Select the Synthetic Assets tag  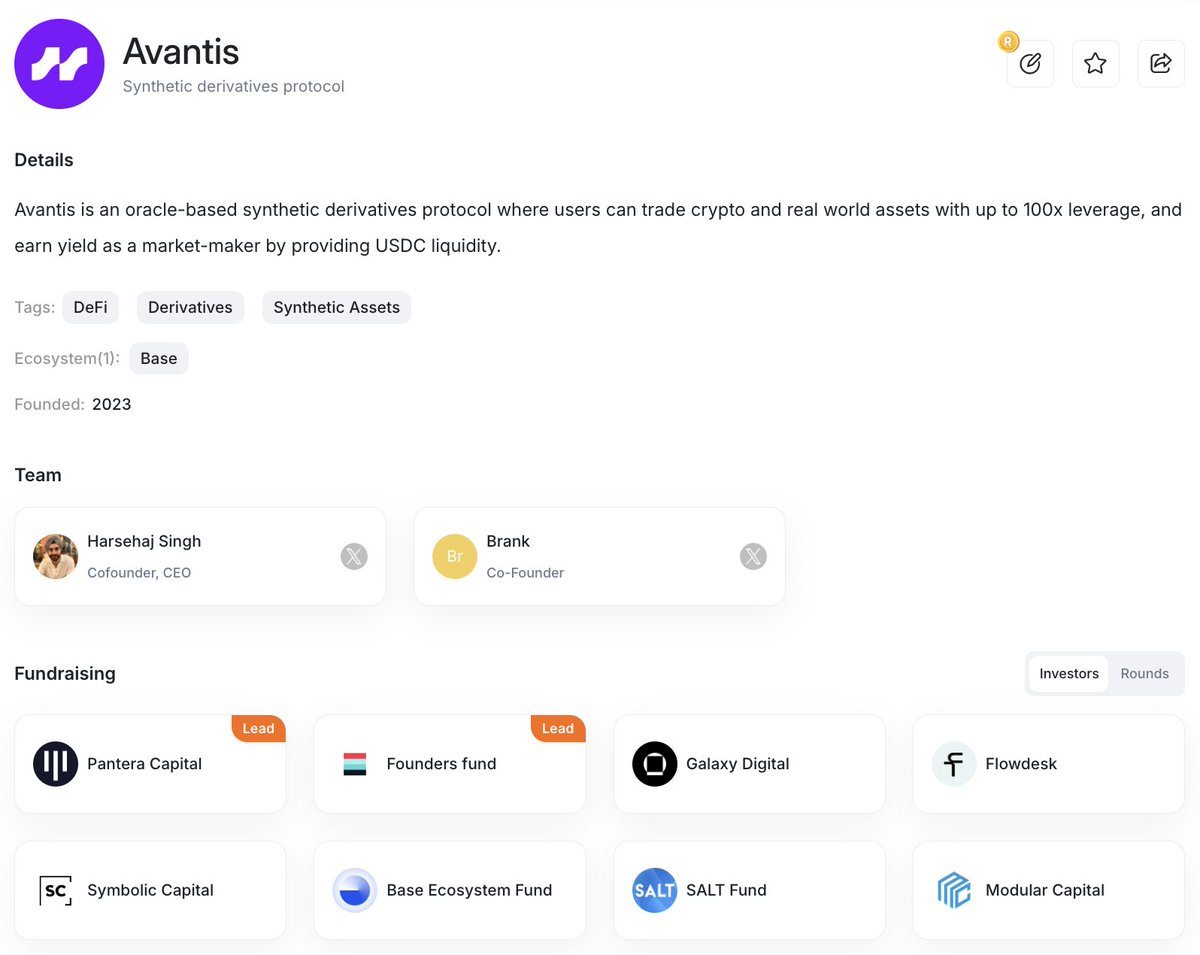pos(336,307)
